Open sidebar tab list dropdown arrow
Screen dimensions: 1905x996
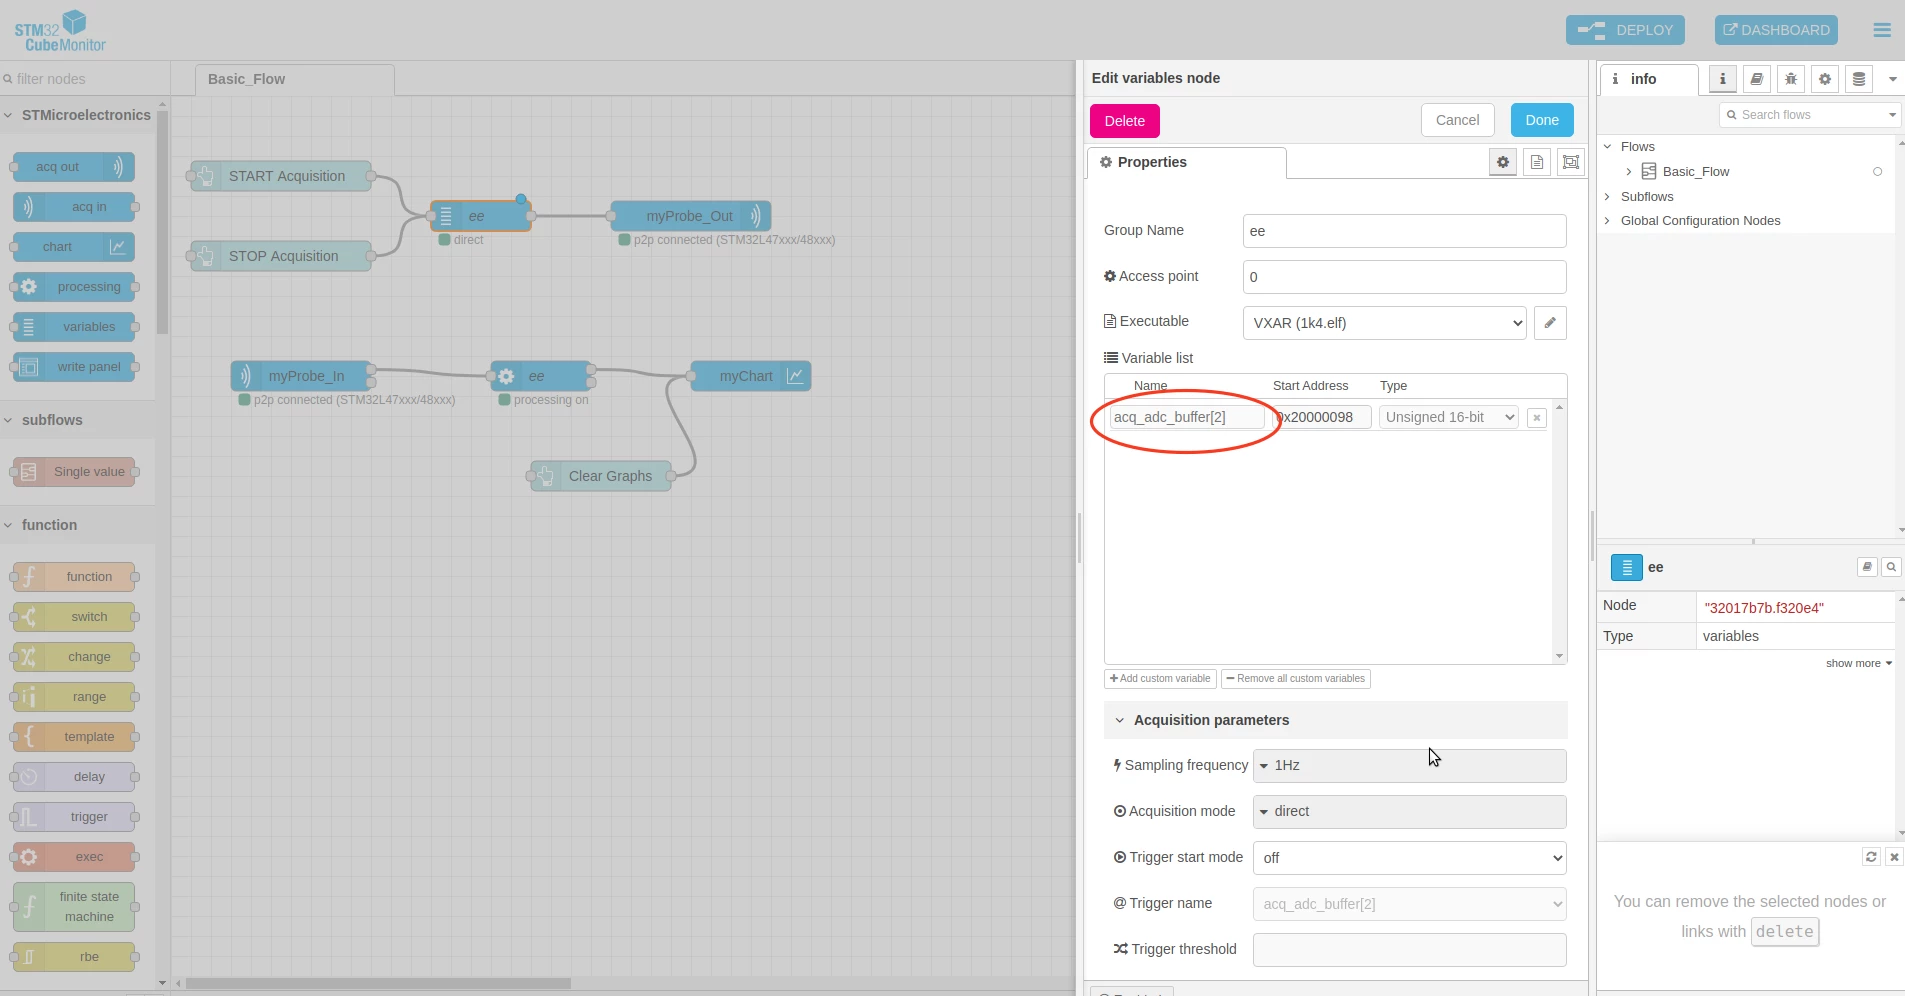point(1892,79)
